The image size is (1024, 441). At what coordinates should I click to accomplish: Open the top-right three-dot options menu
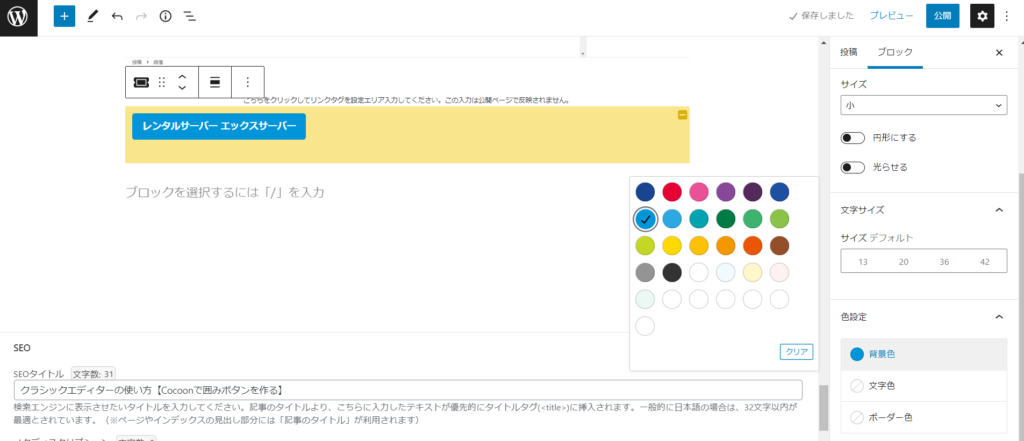coord(1006,16)
